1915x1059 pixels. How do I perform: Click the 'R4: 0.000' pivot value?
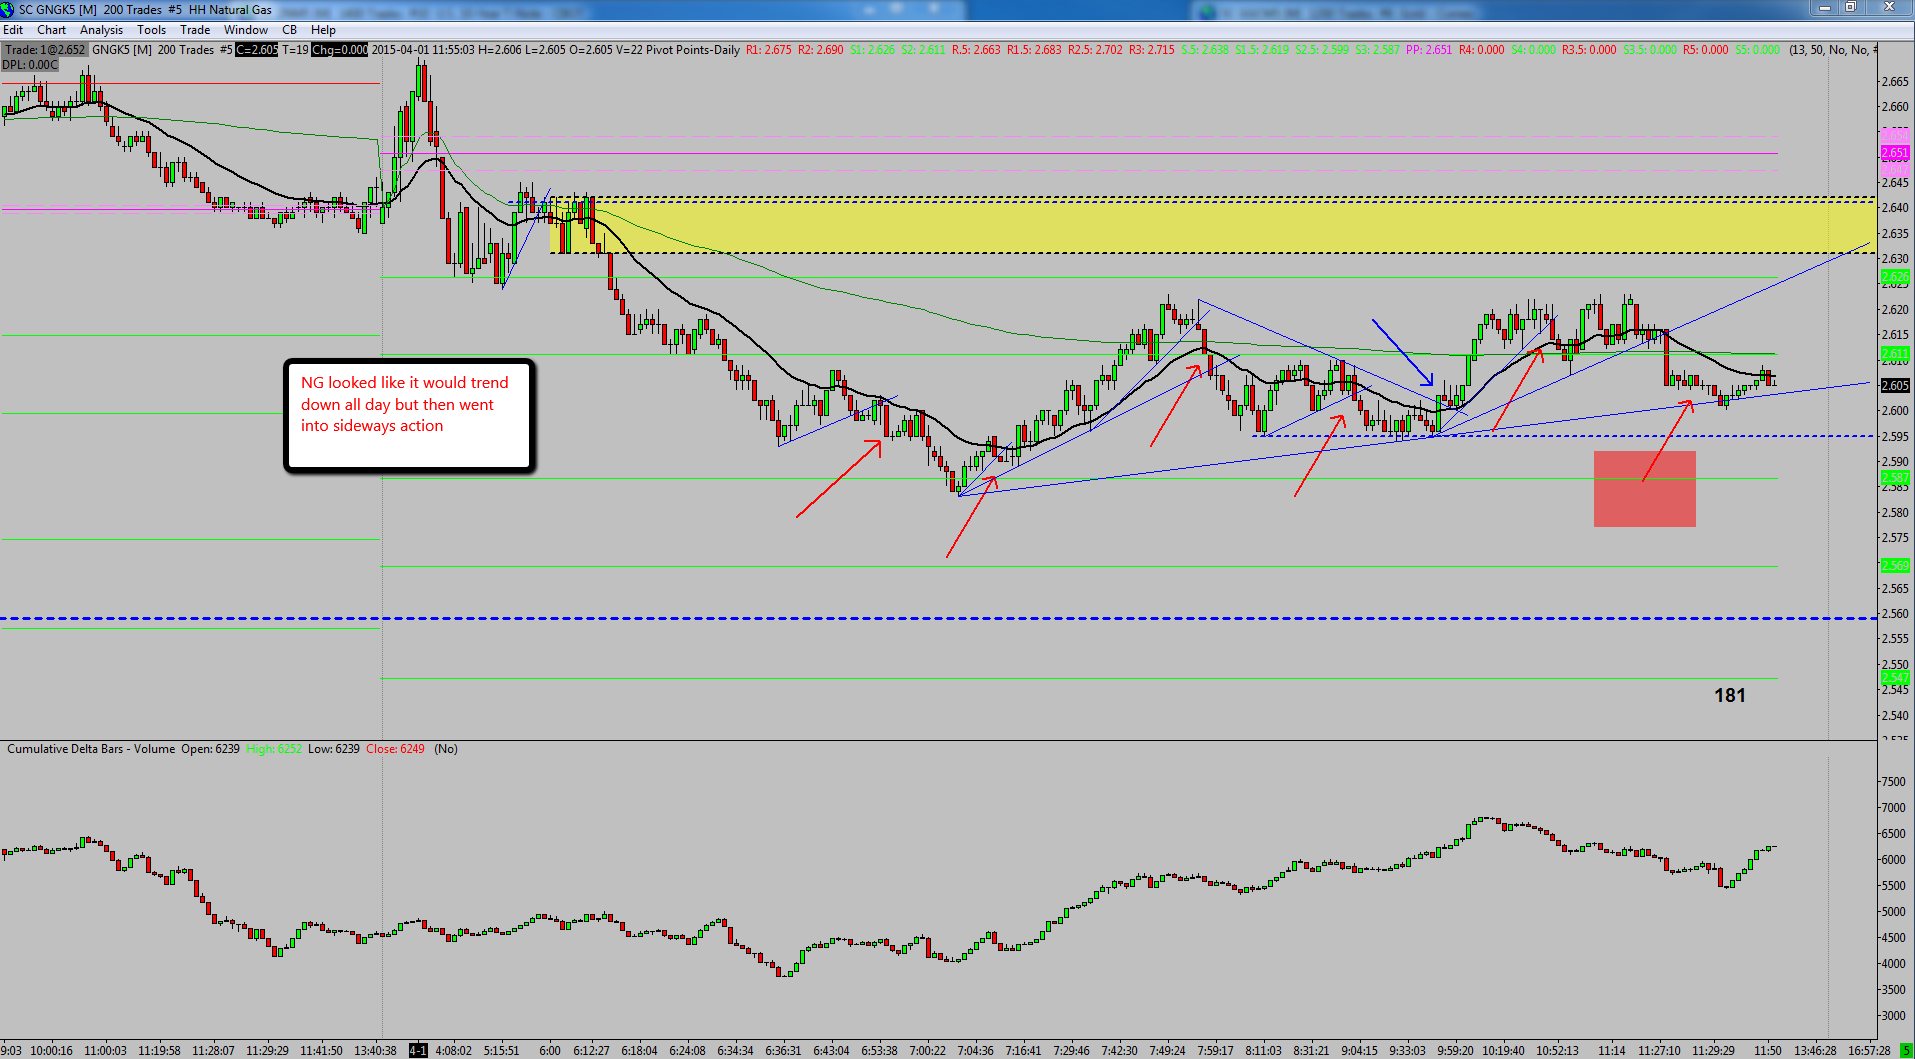coord(1481,50)
